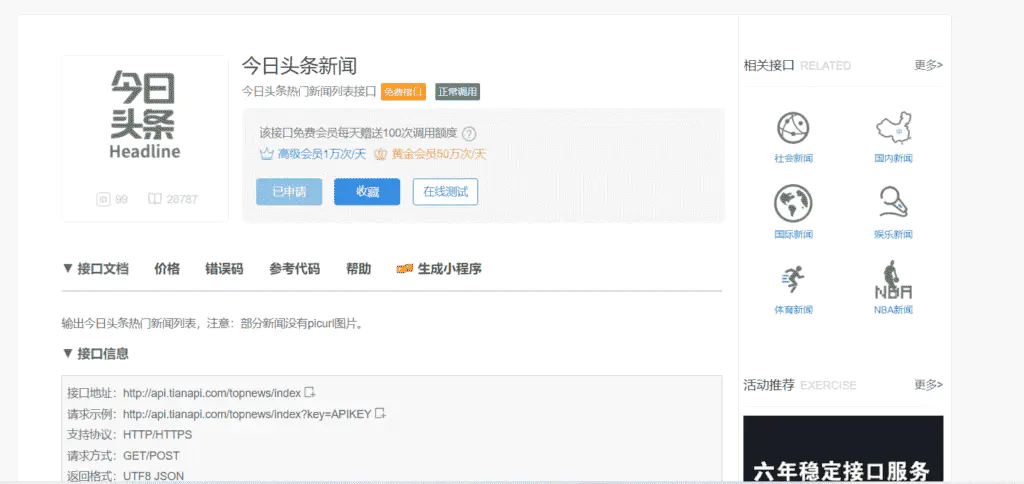Click 更多> next to 相关接口
The image size is (1024, 484).
929,65
